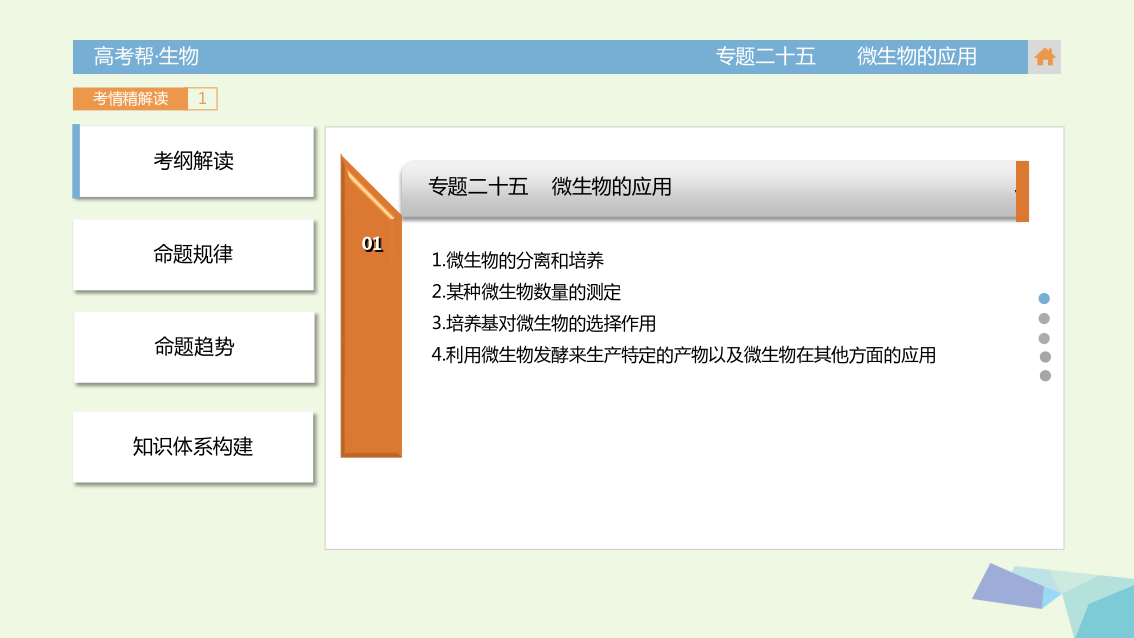Select the blue first page dot
Screen dimensions: 1134x638
[x=1044, y=298]
